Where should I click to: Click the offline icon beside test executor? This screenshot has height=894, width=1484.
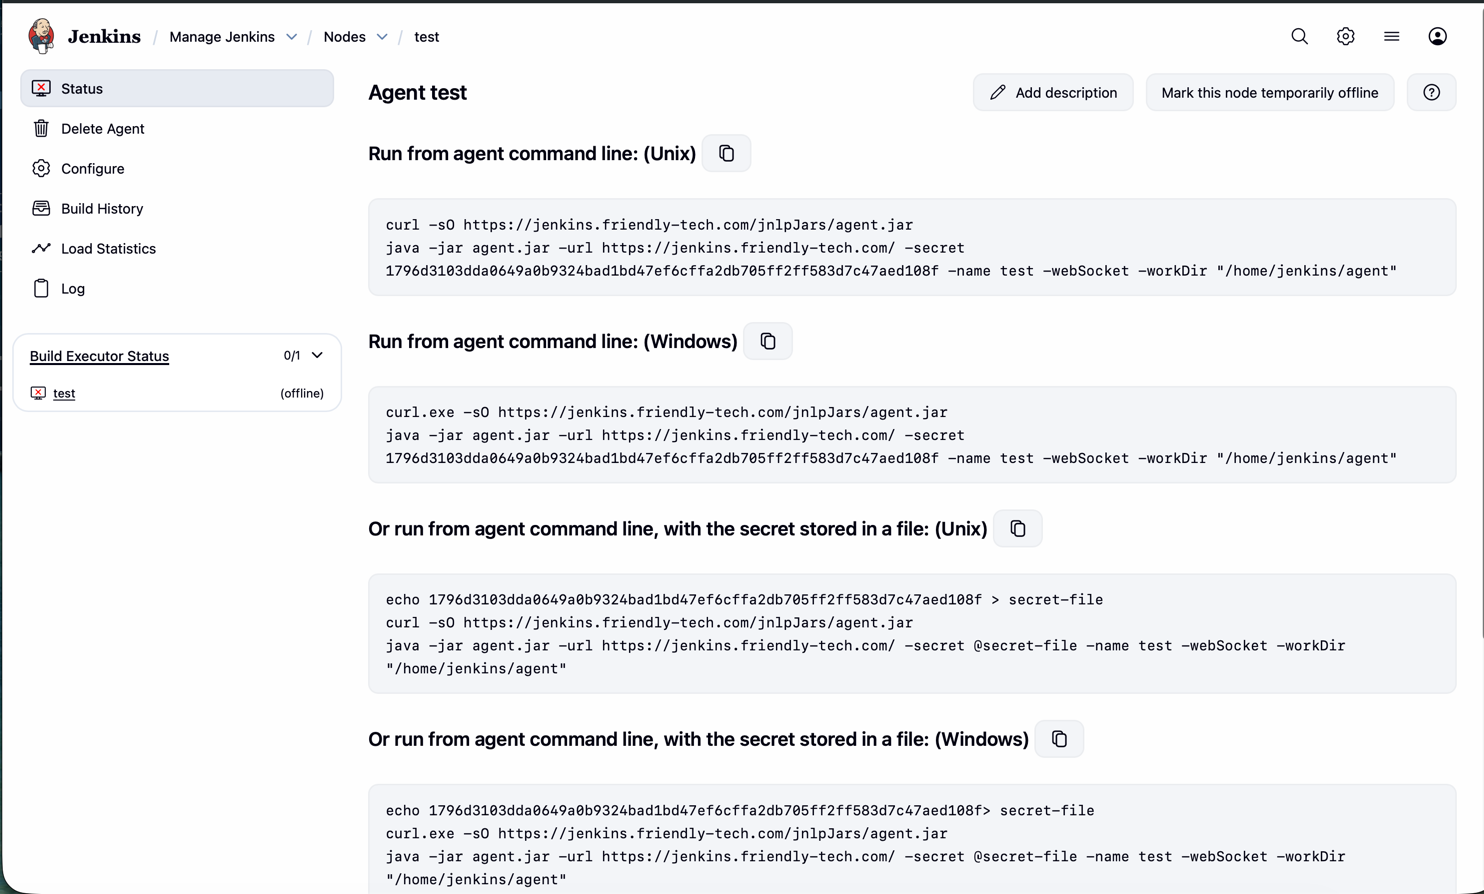coord(38,393)
